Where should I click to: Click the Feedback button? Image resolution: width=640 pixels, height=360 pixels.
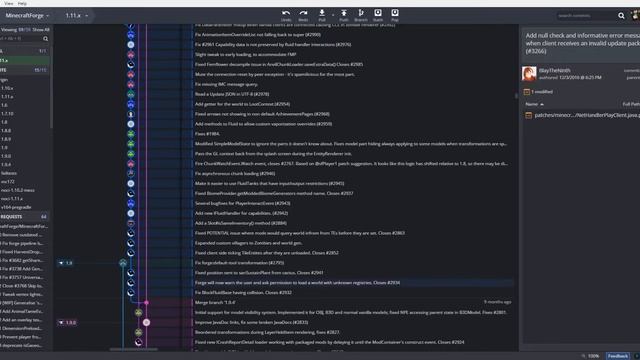(x=618, y=356)
